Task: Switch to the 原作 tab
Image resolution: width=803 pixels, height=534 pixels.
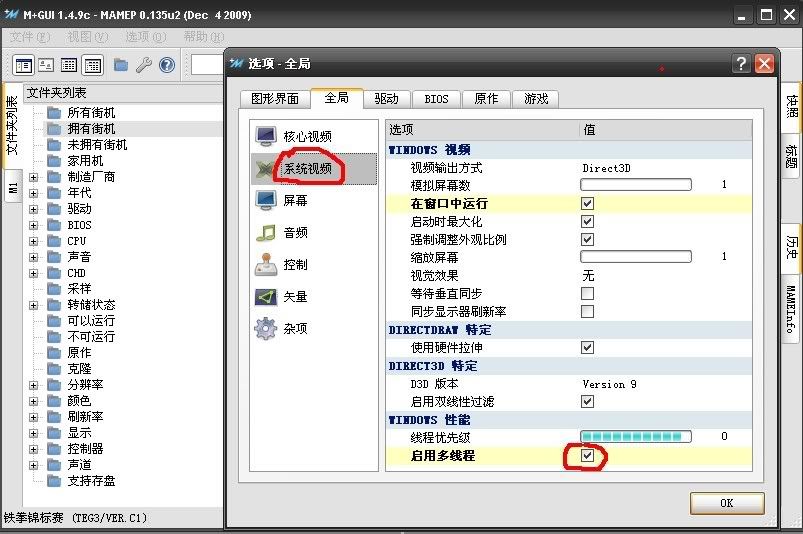Action: 486,99
